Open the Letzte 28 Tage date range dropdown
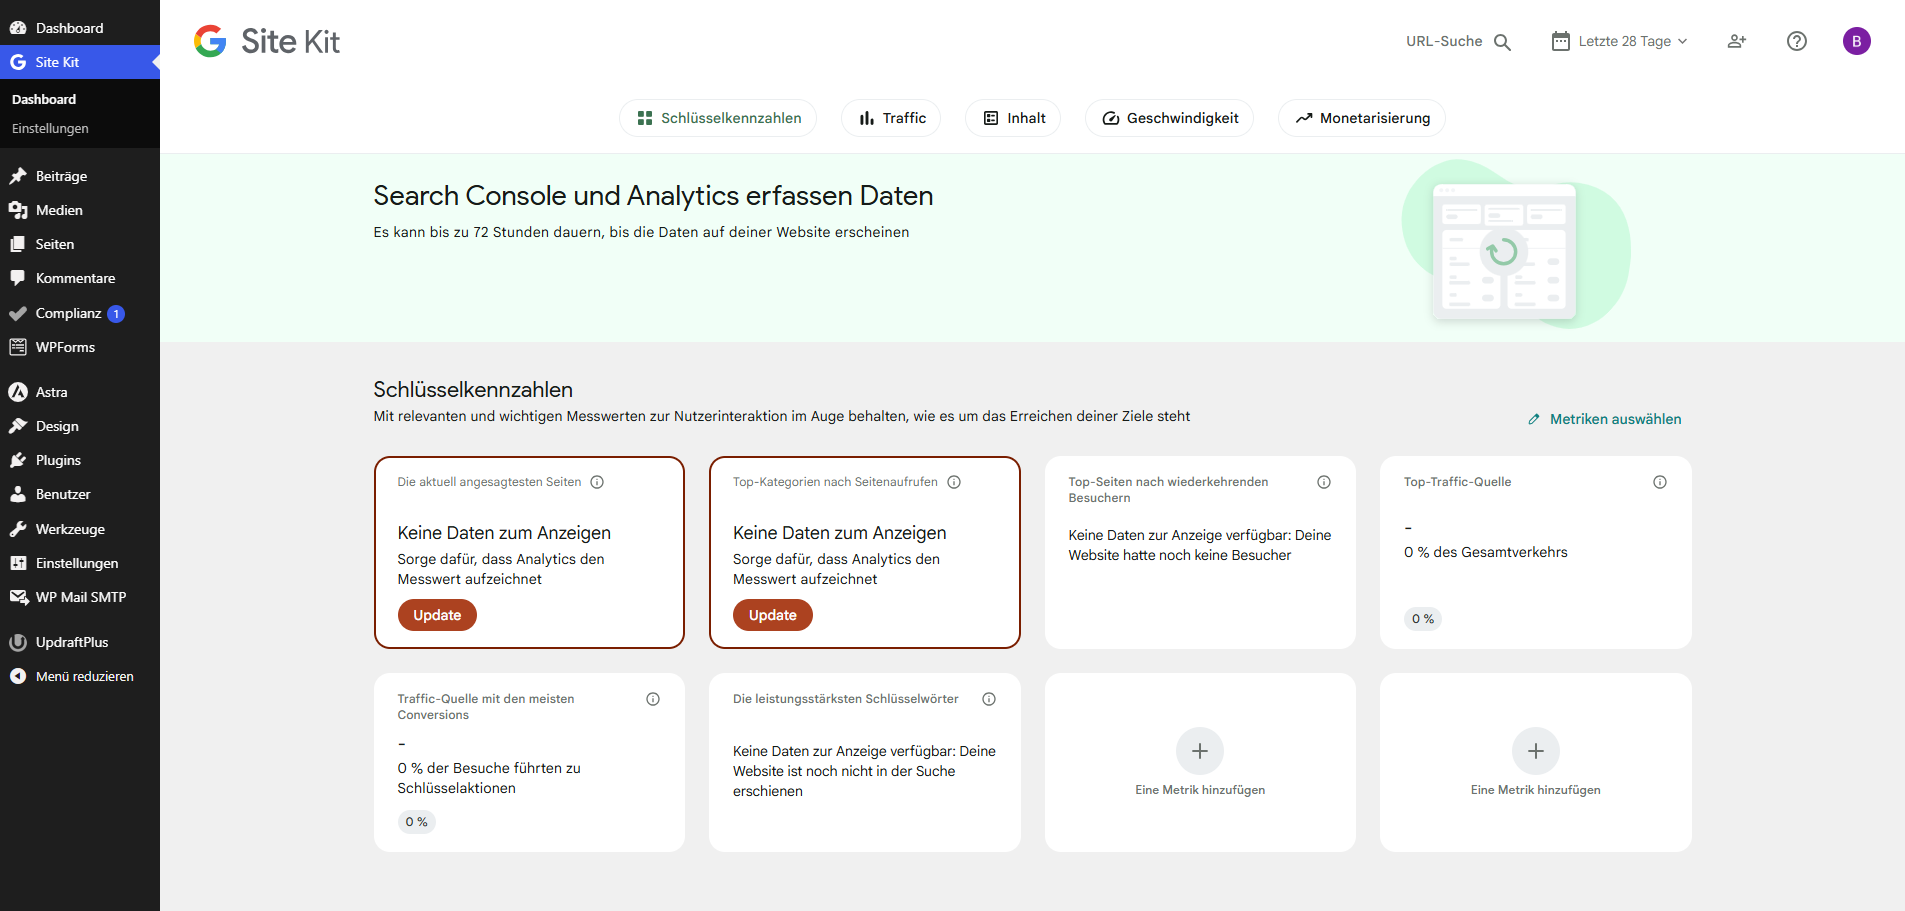Viewport: 1905px width, 911px height. tap(1620, 41)
